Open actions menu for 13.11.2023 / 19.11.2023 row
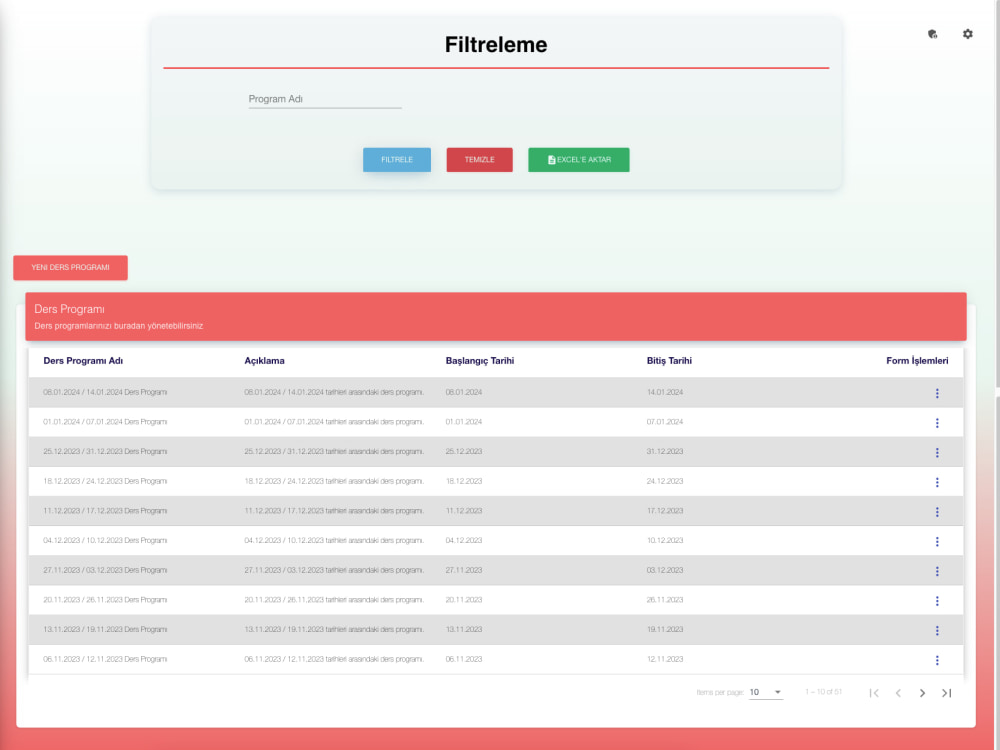 pos(937,630)
